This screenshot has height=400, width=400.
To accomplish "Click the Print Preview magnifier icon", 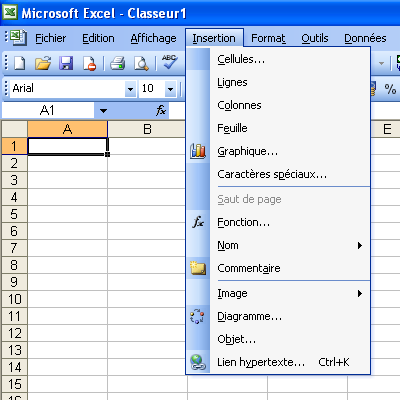I will [x=141, y=63].
